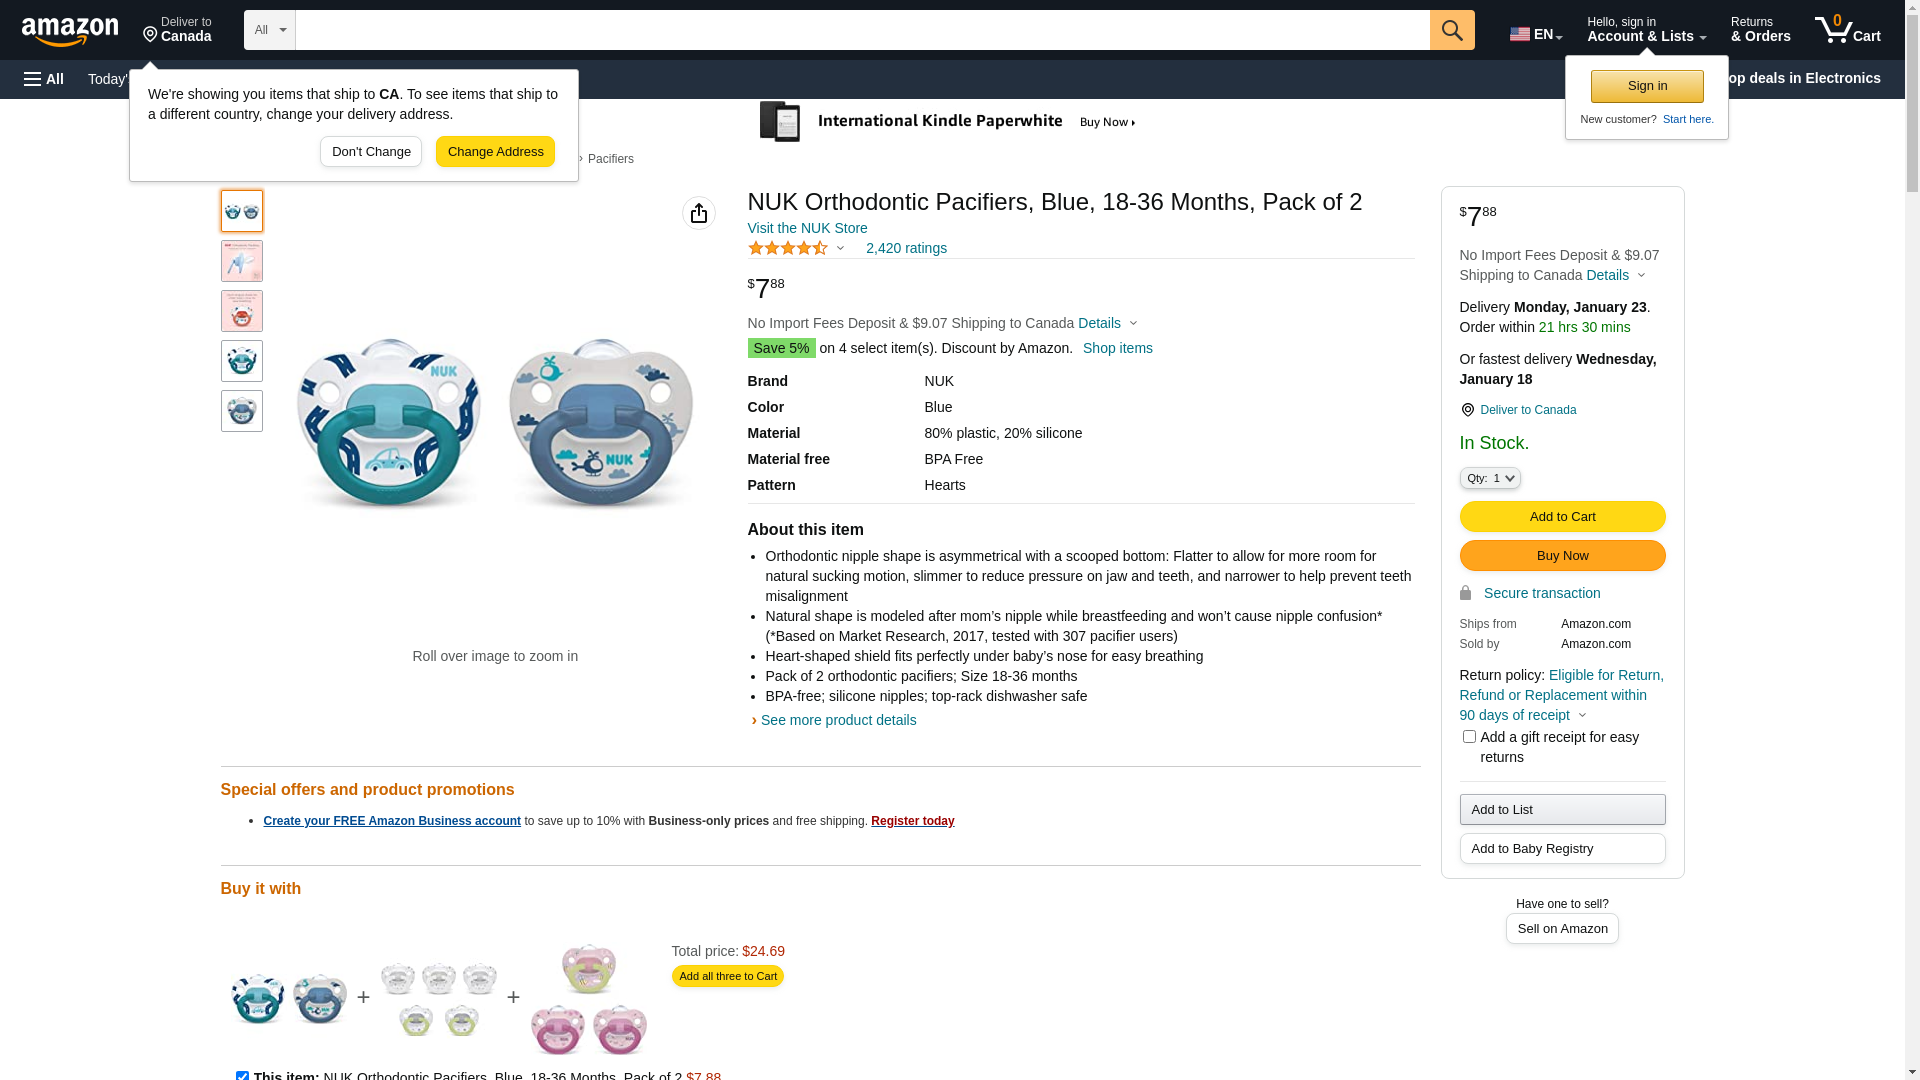Click the Amazon logo
Viewport: 1920px width, 1080px height.
pos(70,32)
